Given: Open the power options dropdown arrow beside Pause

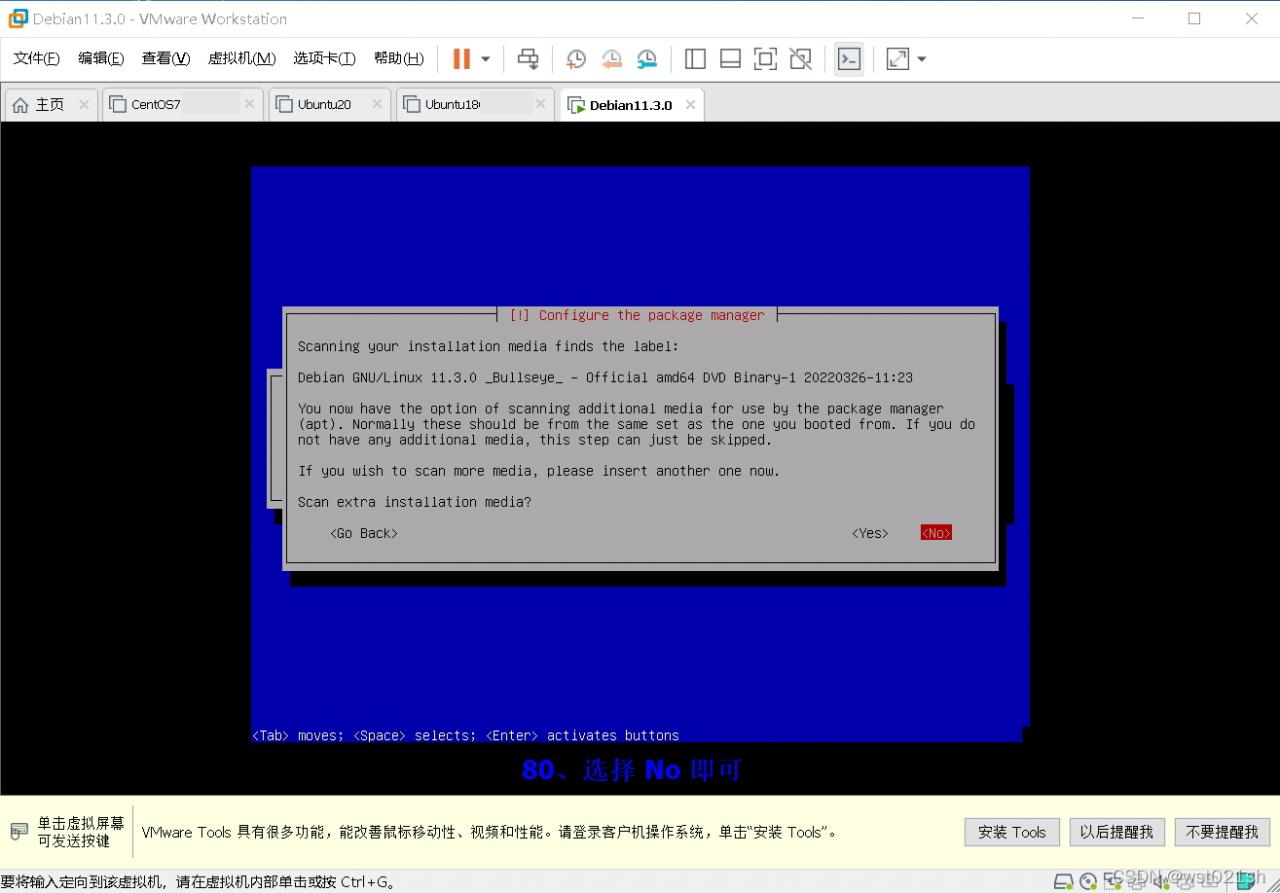Looking at the screenshot, I should coord(486,59).
